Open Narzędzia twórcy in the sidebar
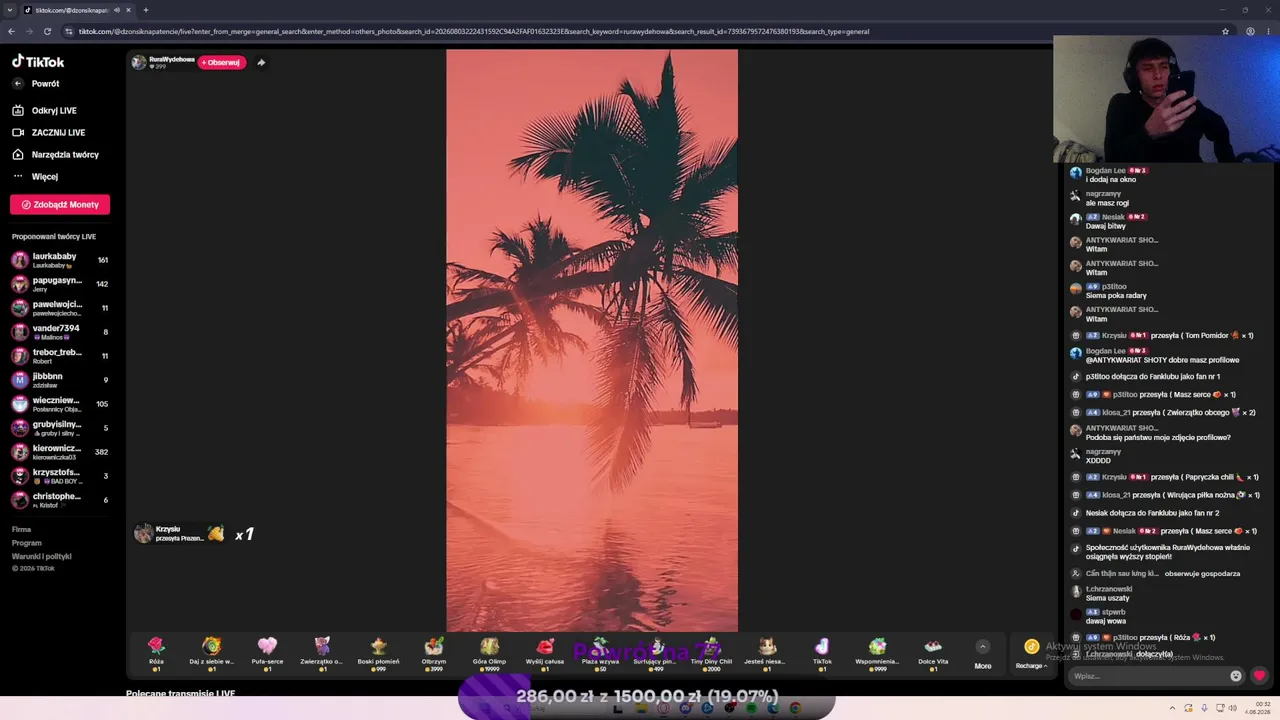The image size is (1280, 720). point(56,155)
